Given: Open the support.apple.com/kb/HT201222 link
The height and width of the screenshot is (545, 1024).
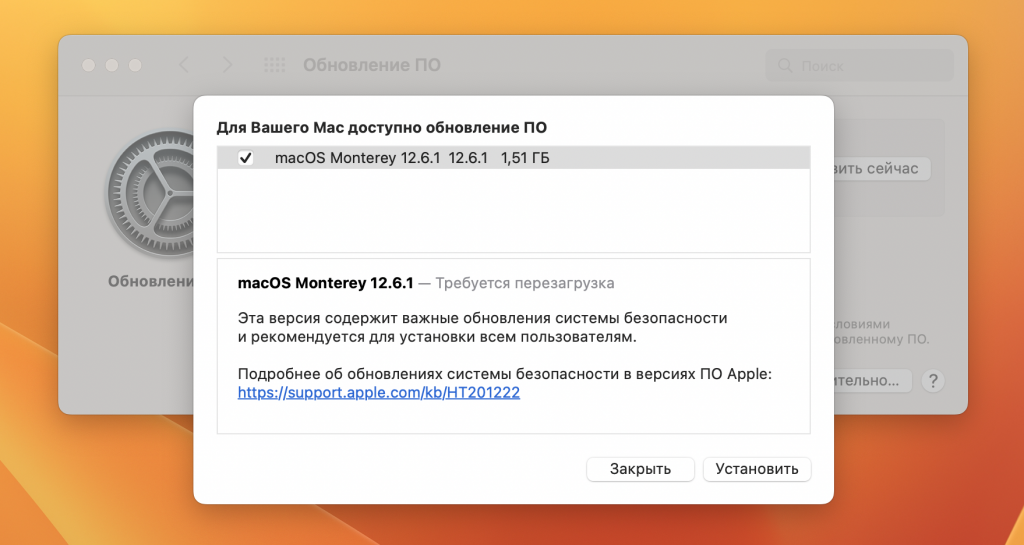Looking at the screenshot, I should pos(379,393).
